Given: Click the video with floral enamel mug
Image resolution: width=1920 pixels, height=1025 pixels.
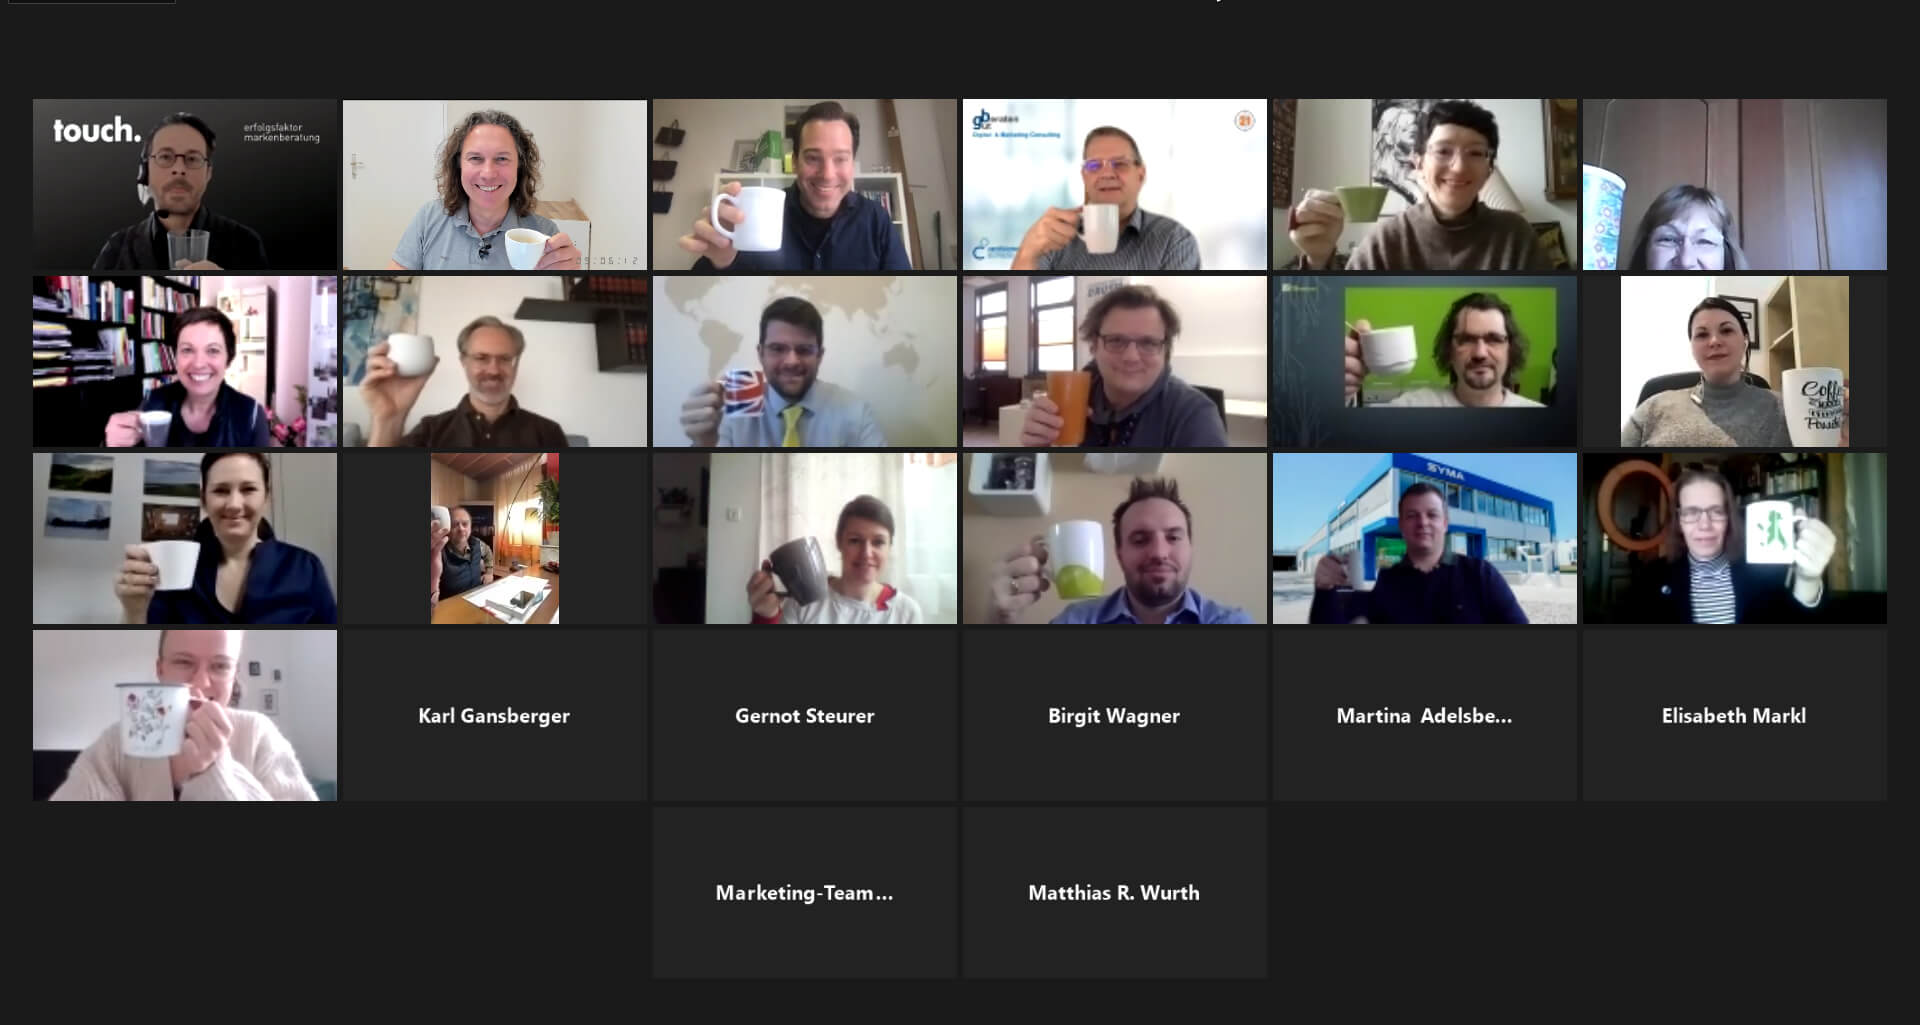Looking at the screenshot, I should tap(185, 715).
